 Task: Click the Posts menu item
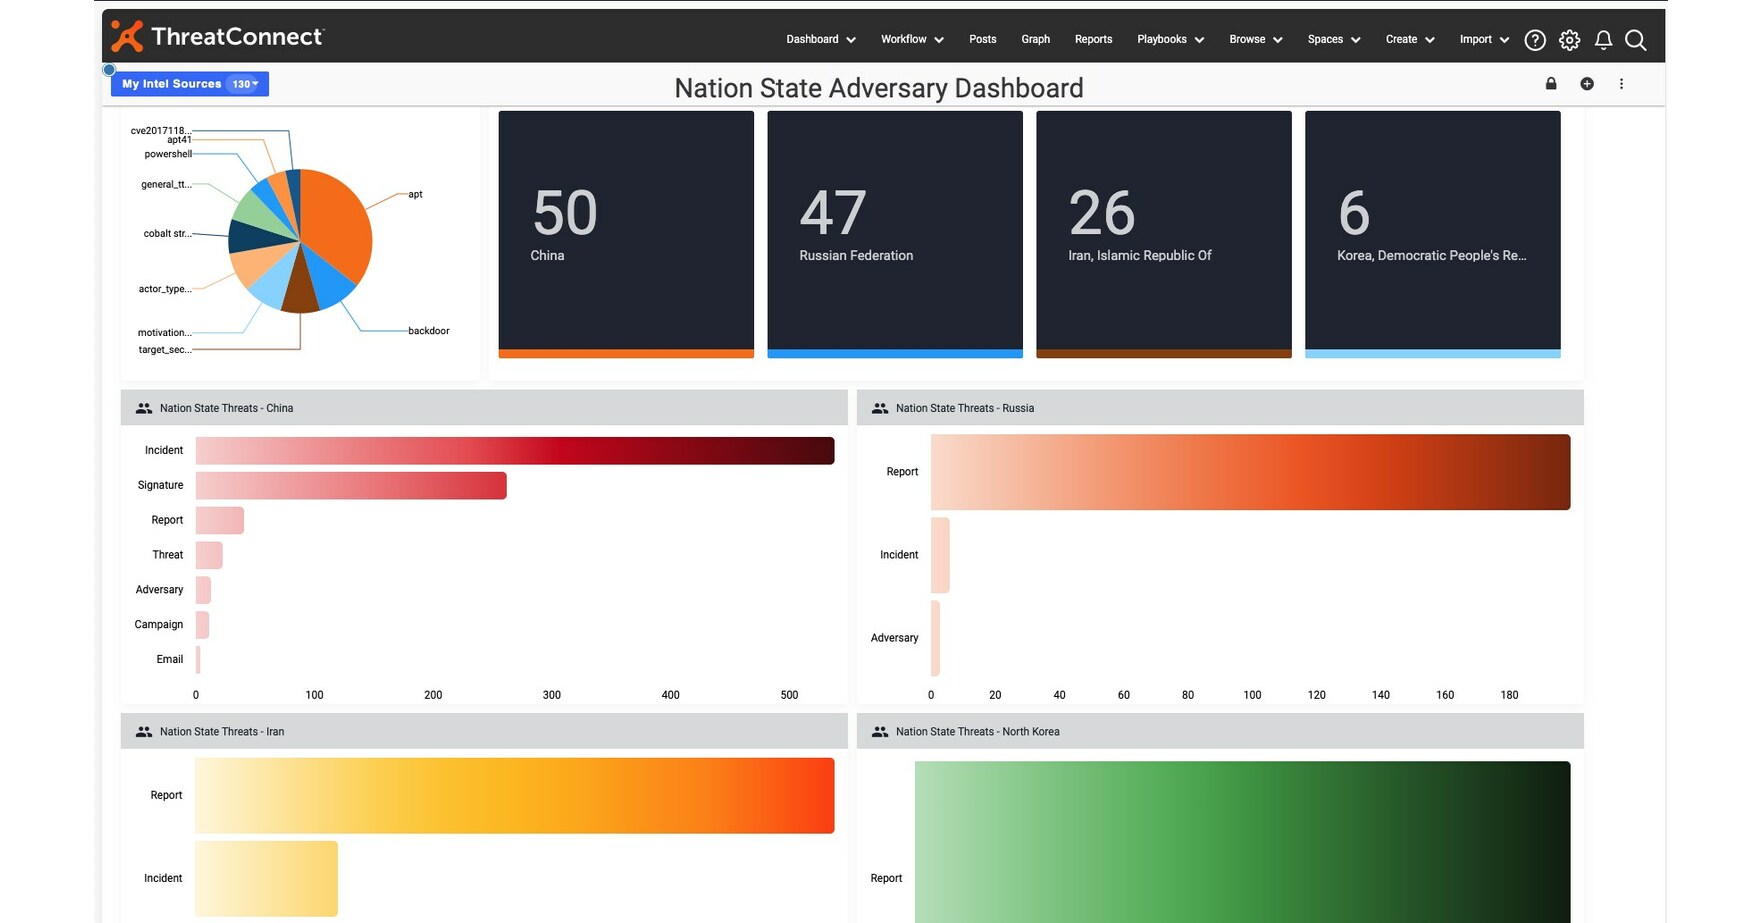click(982, 39)
